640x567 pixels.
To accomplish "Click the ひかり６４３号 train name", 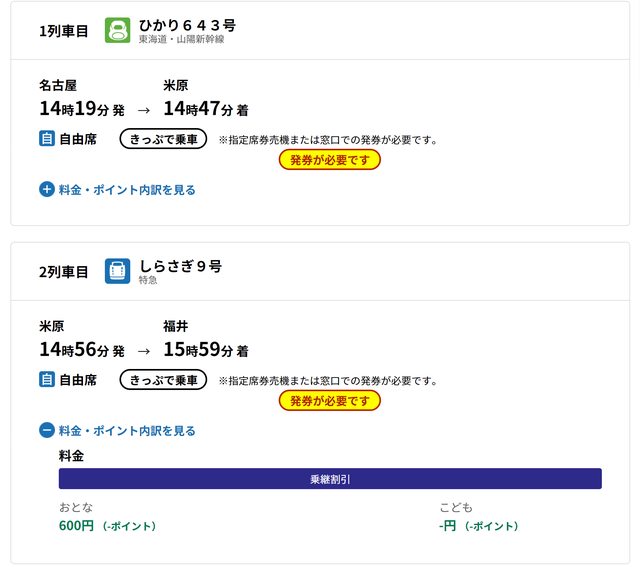I will [x=188, y=25].
